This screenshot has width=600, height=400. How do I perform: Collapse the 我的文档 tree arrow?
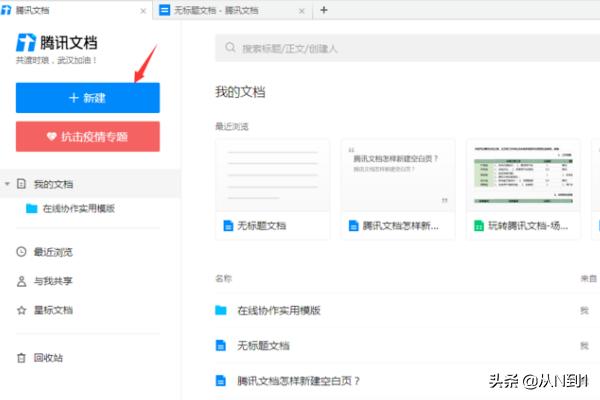click(x=7, y=184)
